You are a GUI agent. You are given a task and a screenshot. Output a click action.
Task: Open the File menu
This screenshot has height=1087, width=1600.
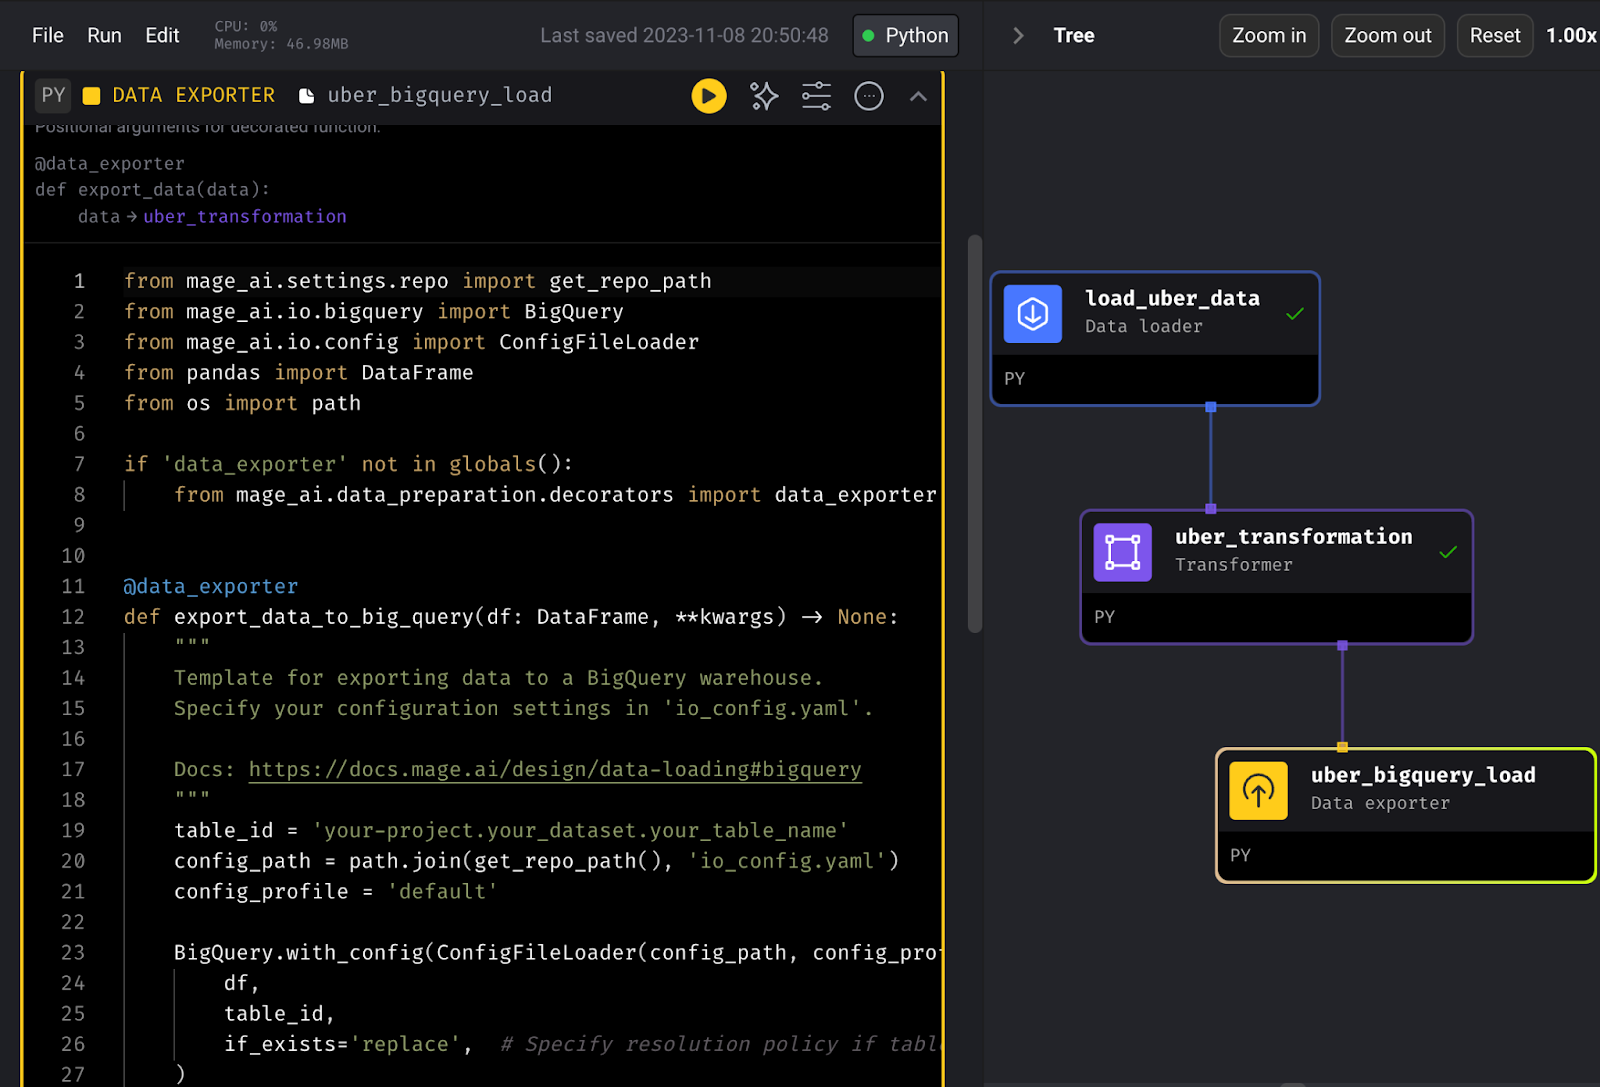pyautogui.click(x=47, y=35)
